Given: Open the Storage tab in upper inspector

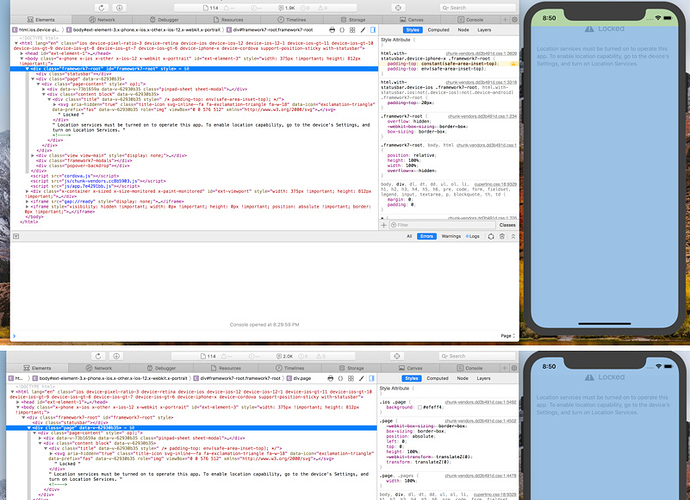Looking at the screenshot, I should [x=353, y=19].
